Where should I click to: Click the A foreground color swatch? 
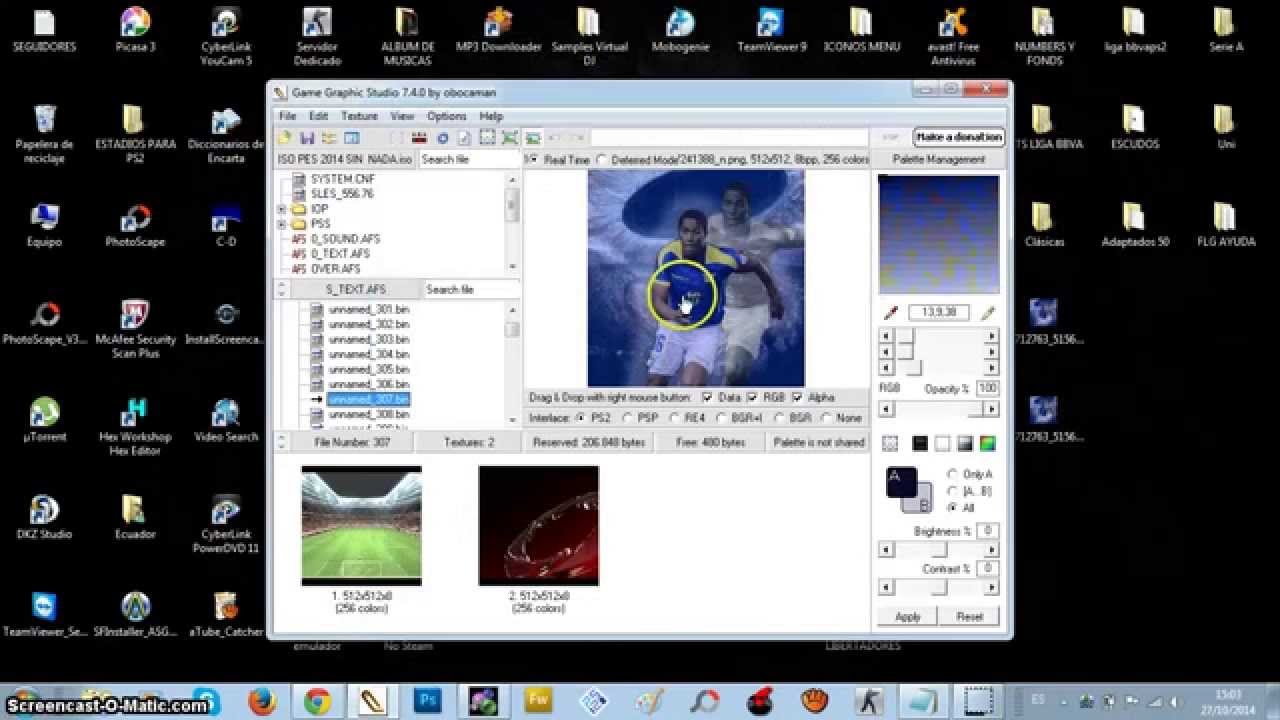click(x=901, y=482)
